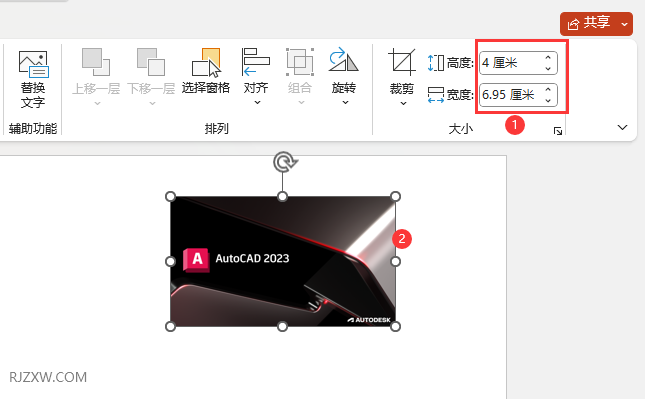The image size is (645, 399).
Task: Click the bottom-middle handle of image
Action: point(282,327)
